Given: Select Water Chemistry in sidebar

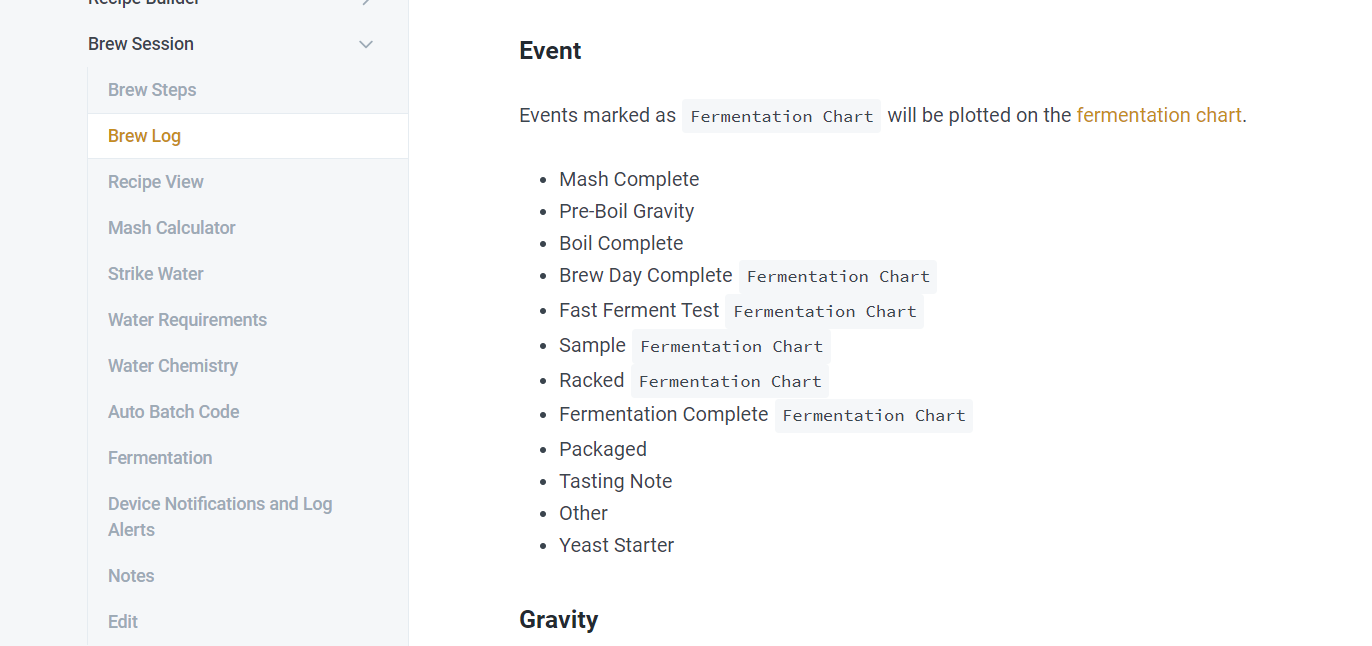Looking at the screenshot, I should (173, 366).
